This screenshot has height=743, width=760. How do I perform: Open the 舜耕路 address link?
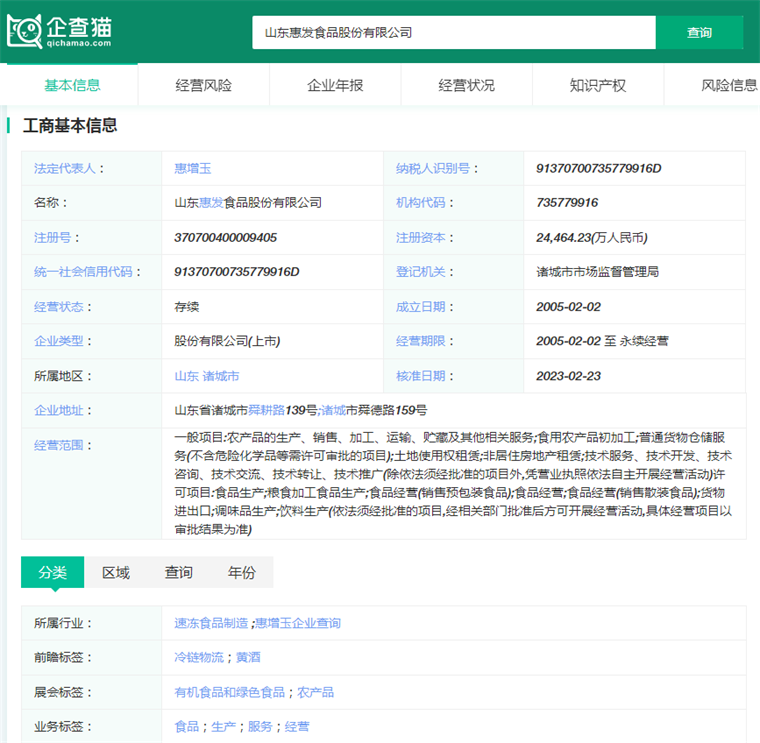click(x=266, y=410)
